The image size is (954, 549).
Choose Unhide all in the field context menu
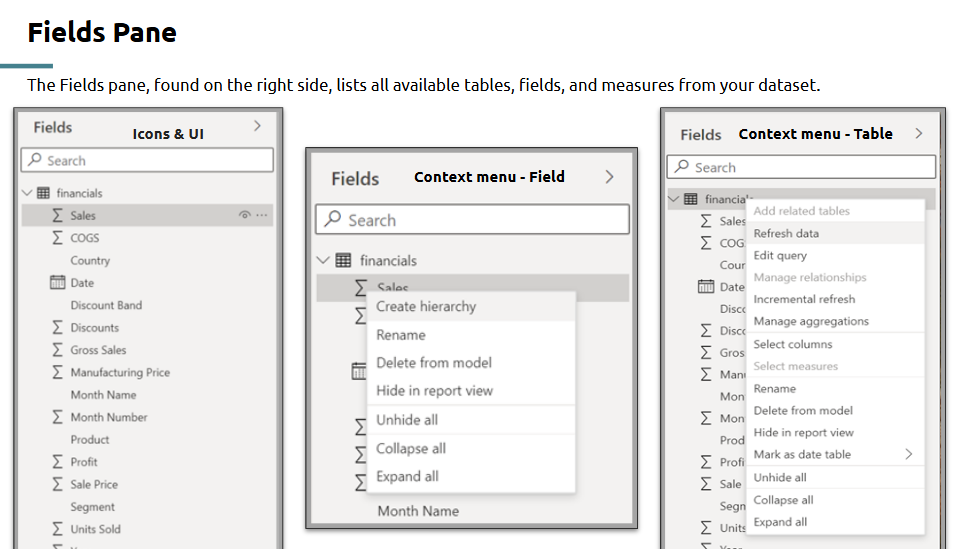click(x=472, y=420)
